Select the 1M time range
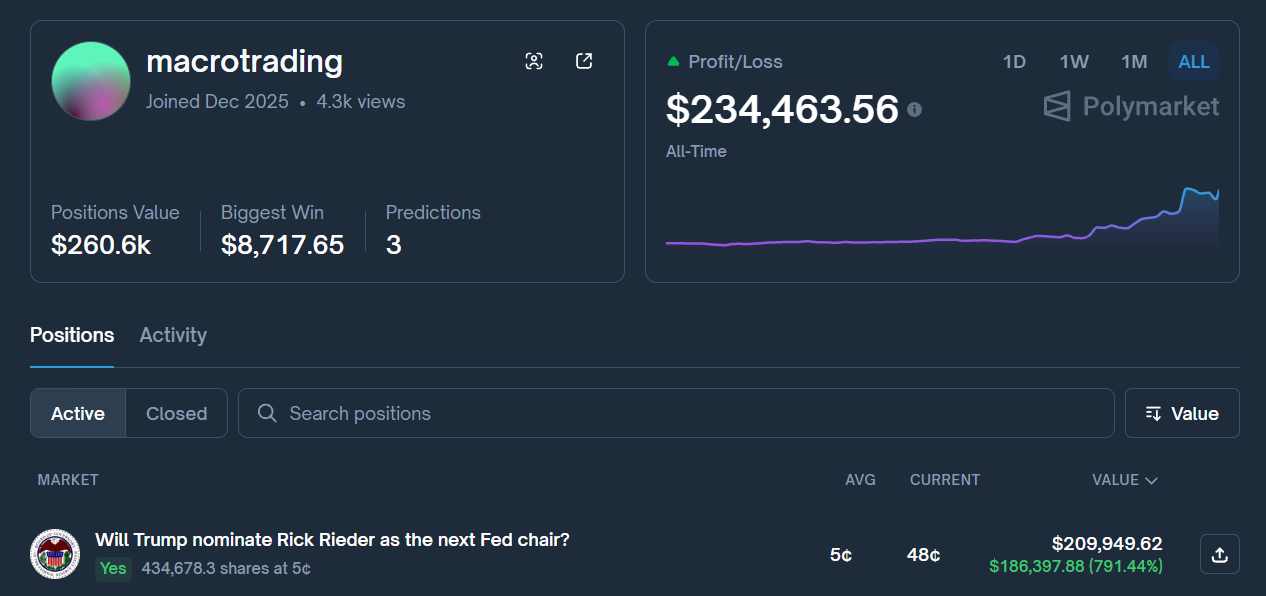Image resolution: width=1266 pixels, height=596 pixels. pyautogui.click(x=1134, y=62)
